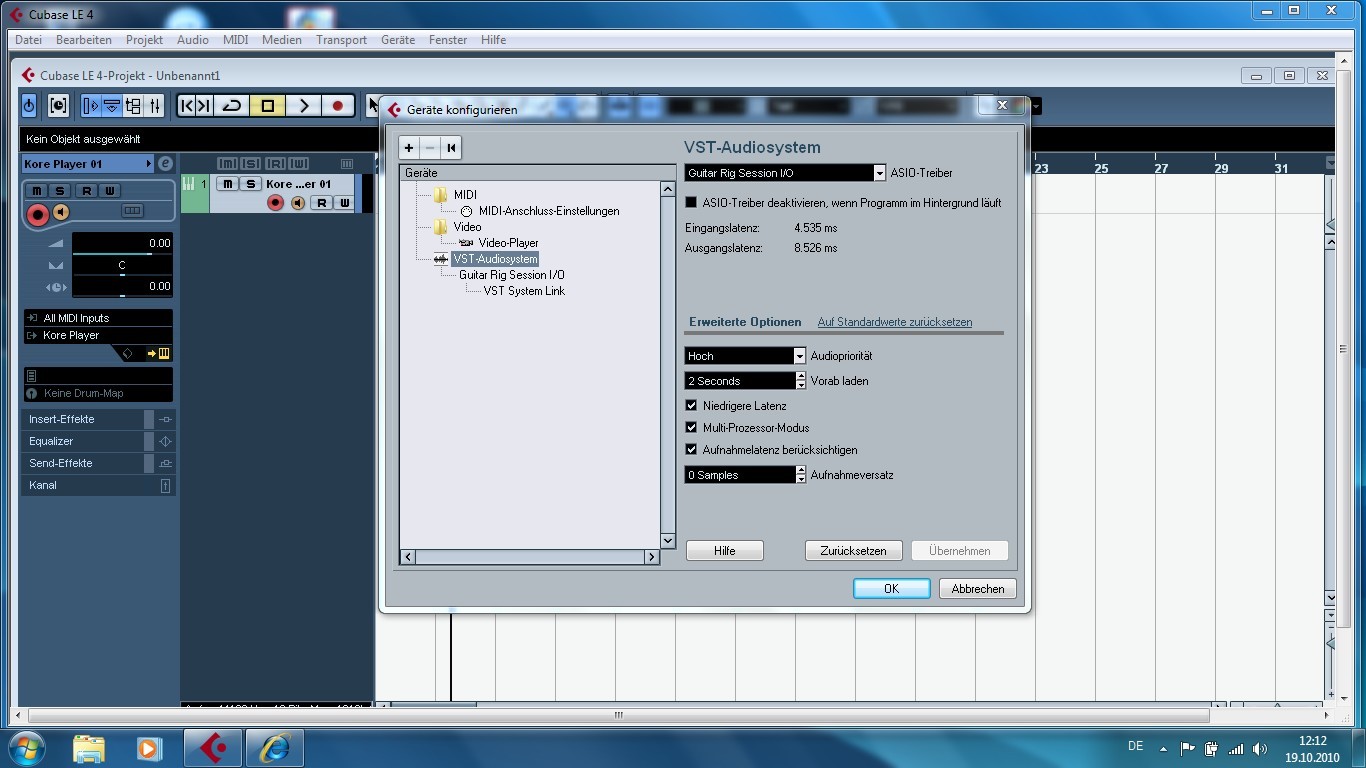Open channel settings with inspector 'e' icon
Viewport: 1366px width, 768px height.
165,164
